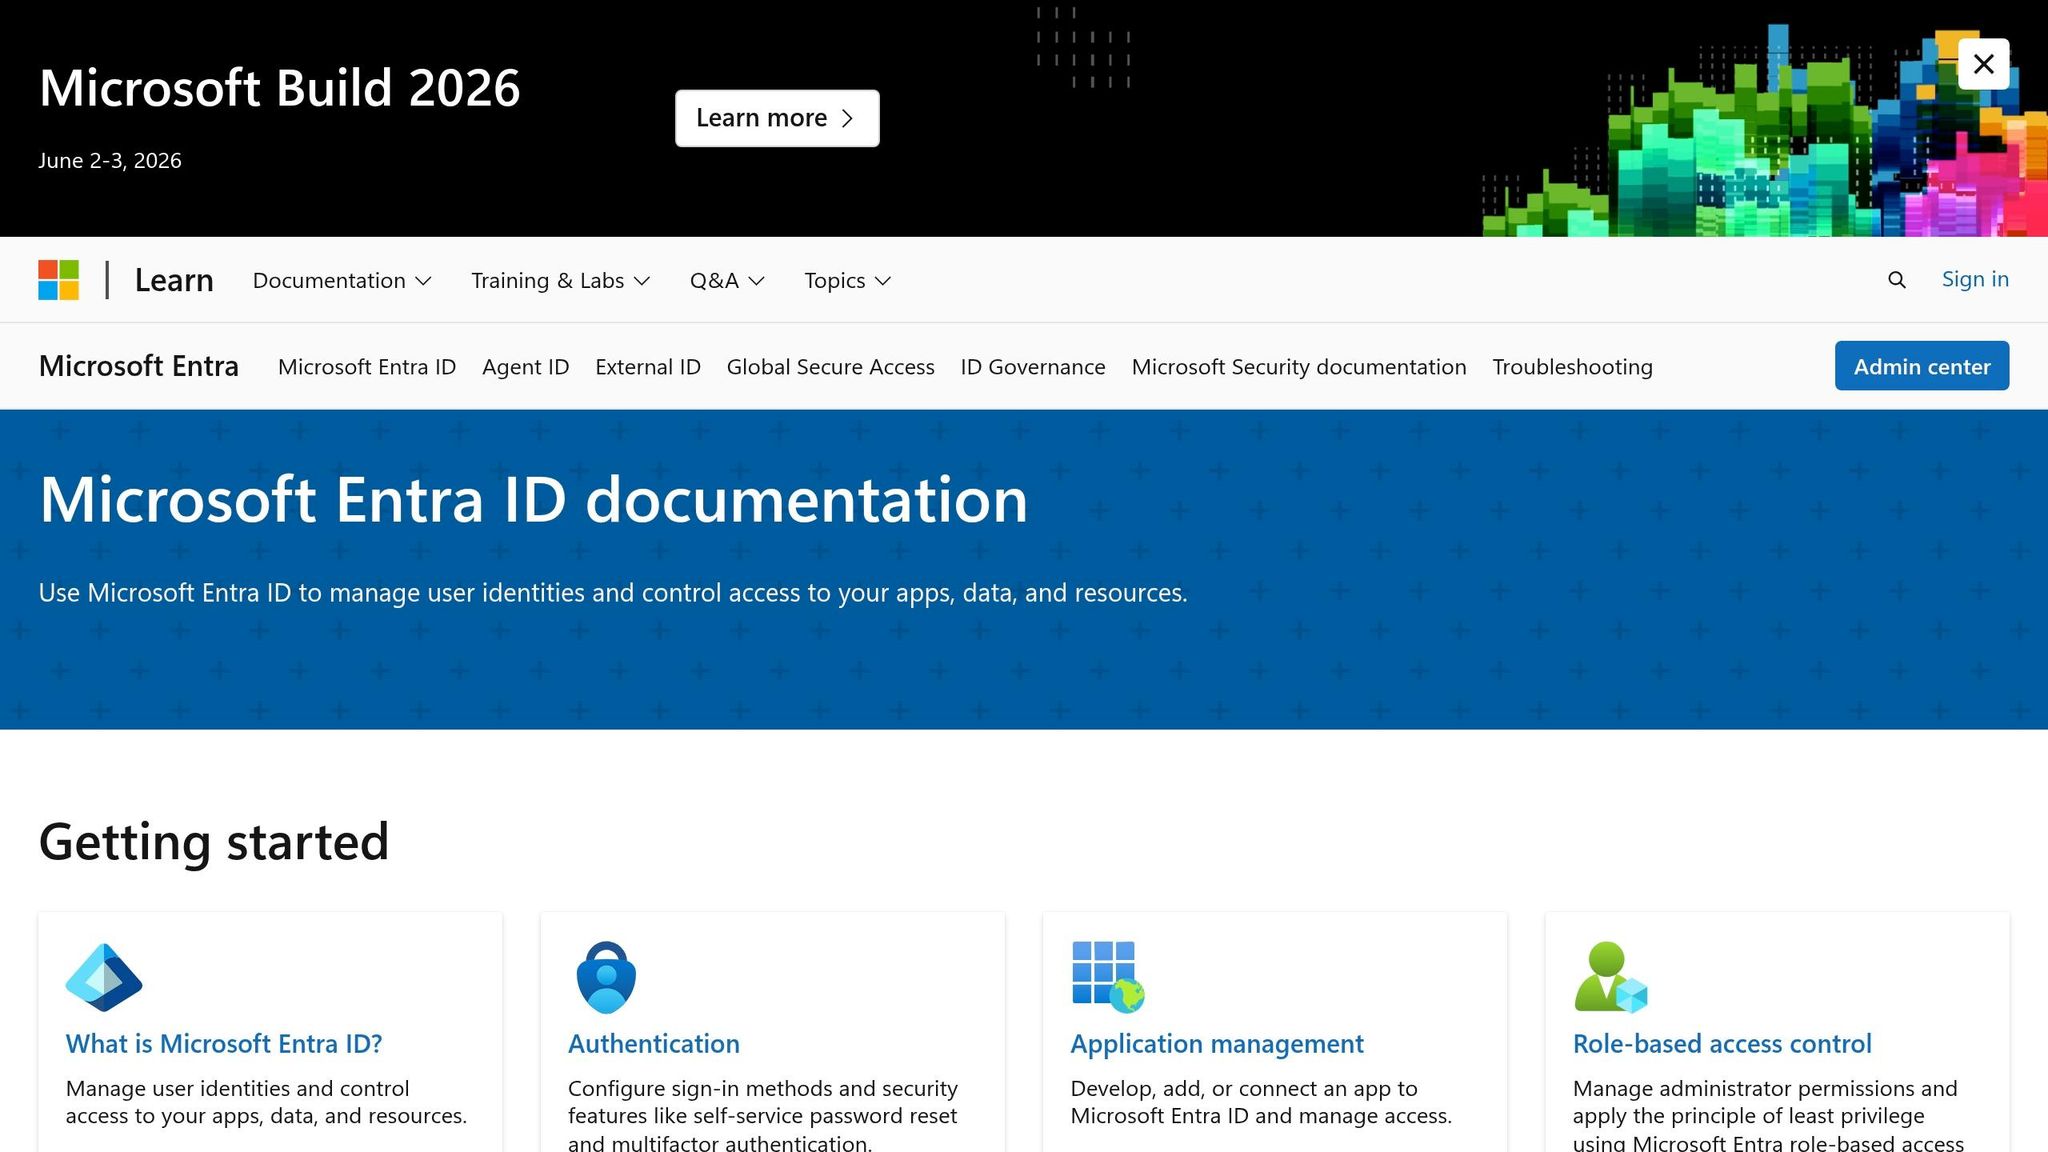Select the Microsoft Entra ID nav item
2048x1152 pixels.
coord(367,367)
